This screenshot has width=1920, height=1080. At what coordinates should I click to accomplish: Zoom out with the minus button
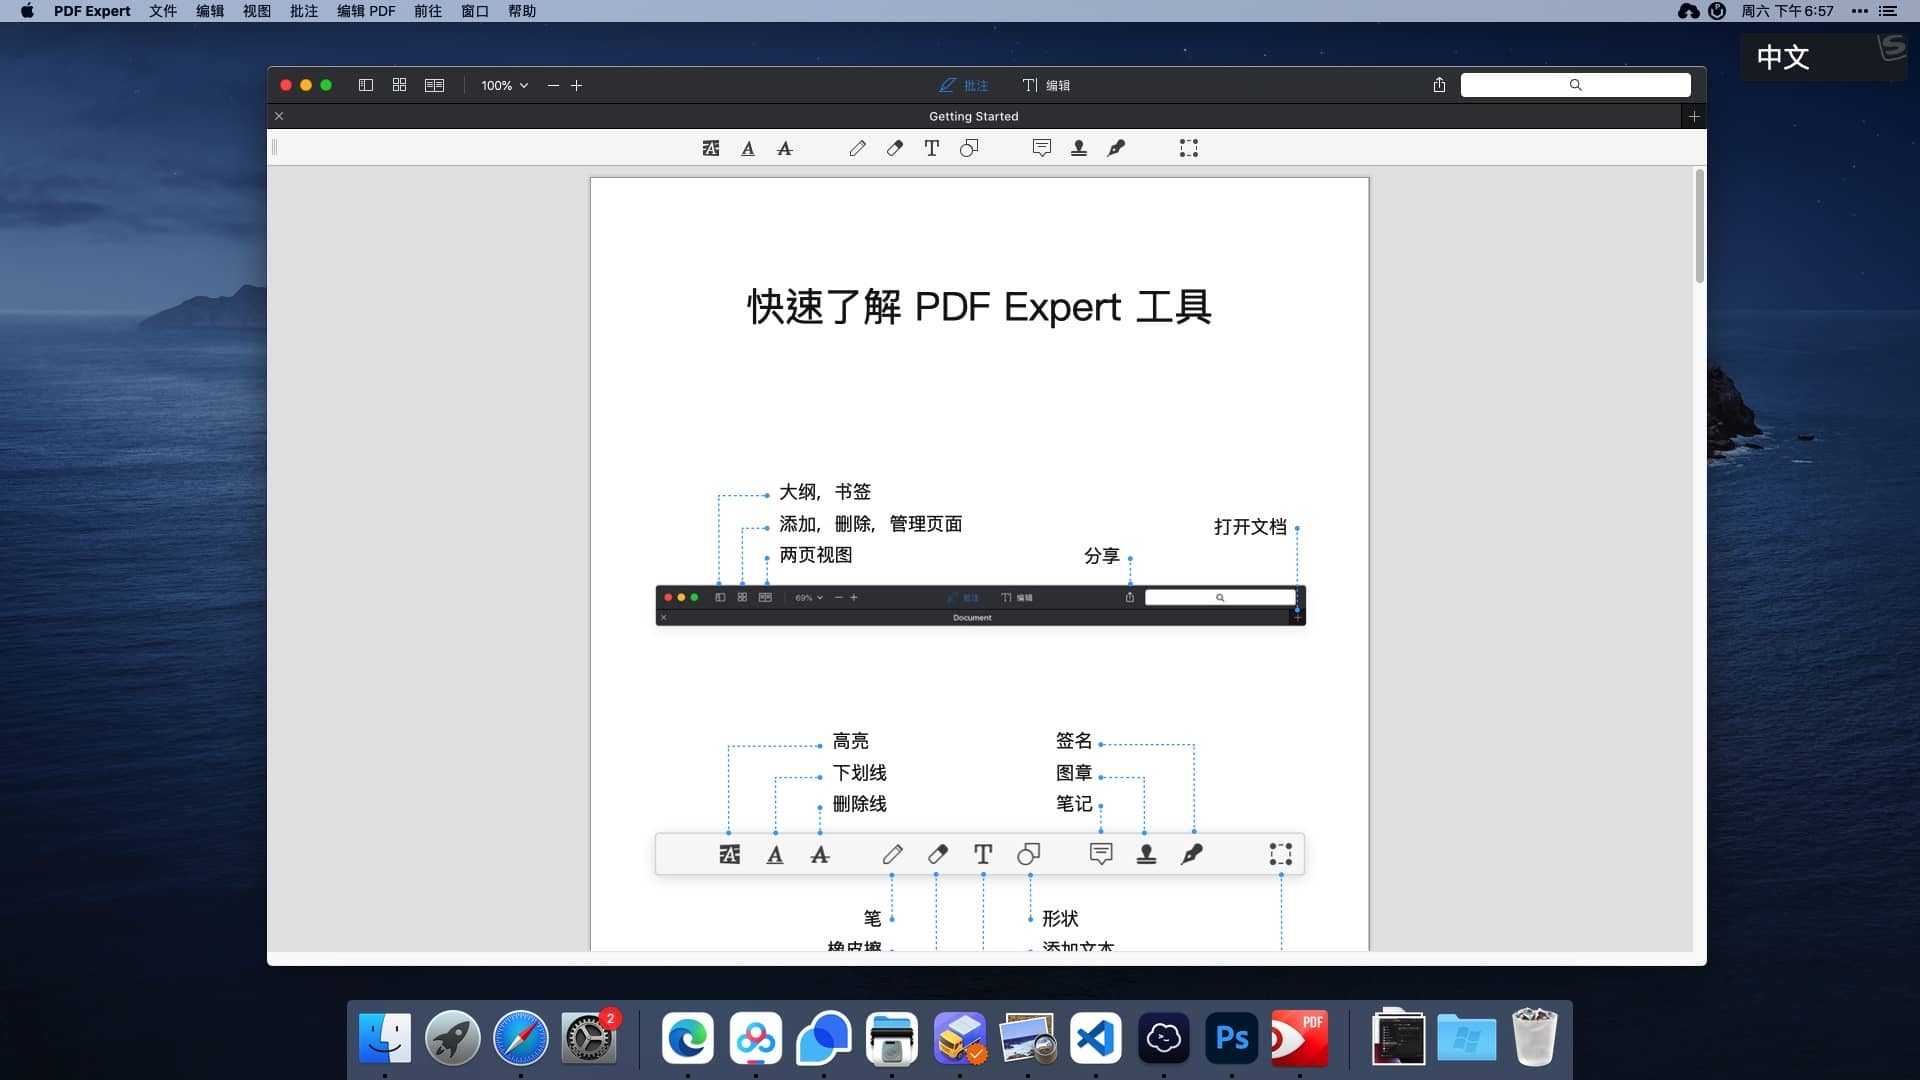coord(553,85)
